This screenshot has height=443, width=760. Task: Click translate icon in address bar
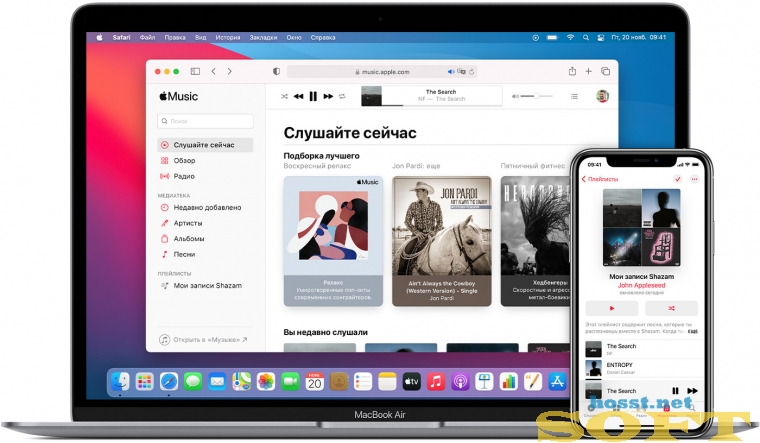coord(461,72)
